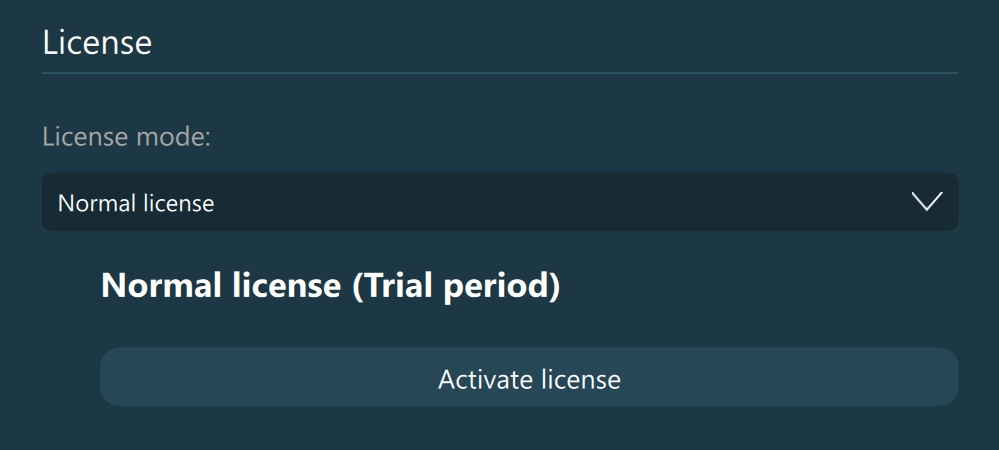Click the dropdown chevron arrow
The image size is (999, 450).
927,202
